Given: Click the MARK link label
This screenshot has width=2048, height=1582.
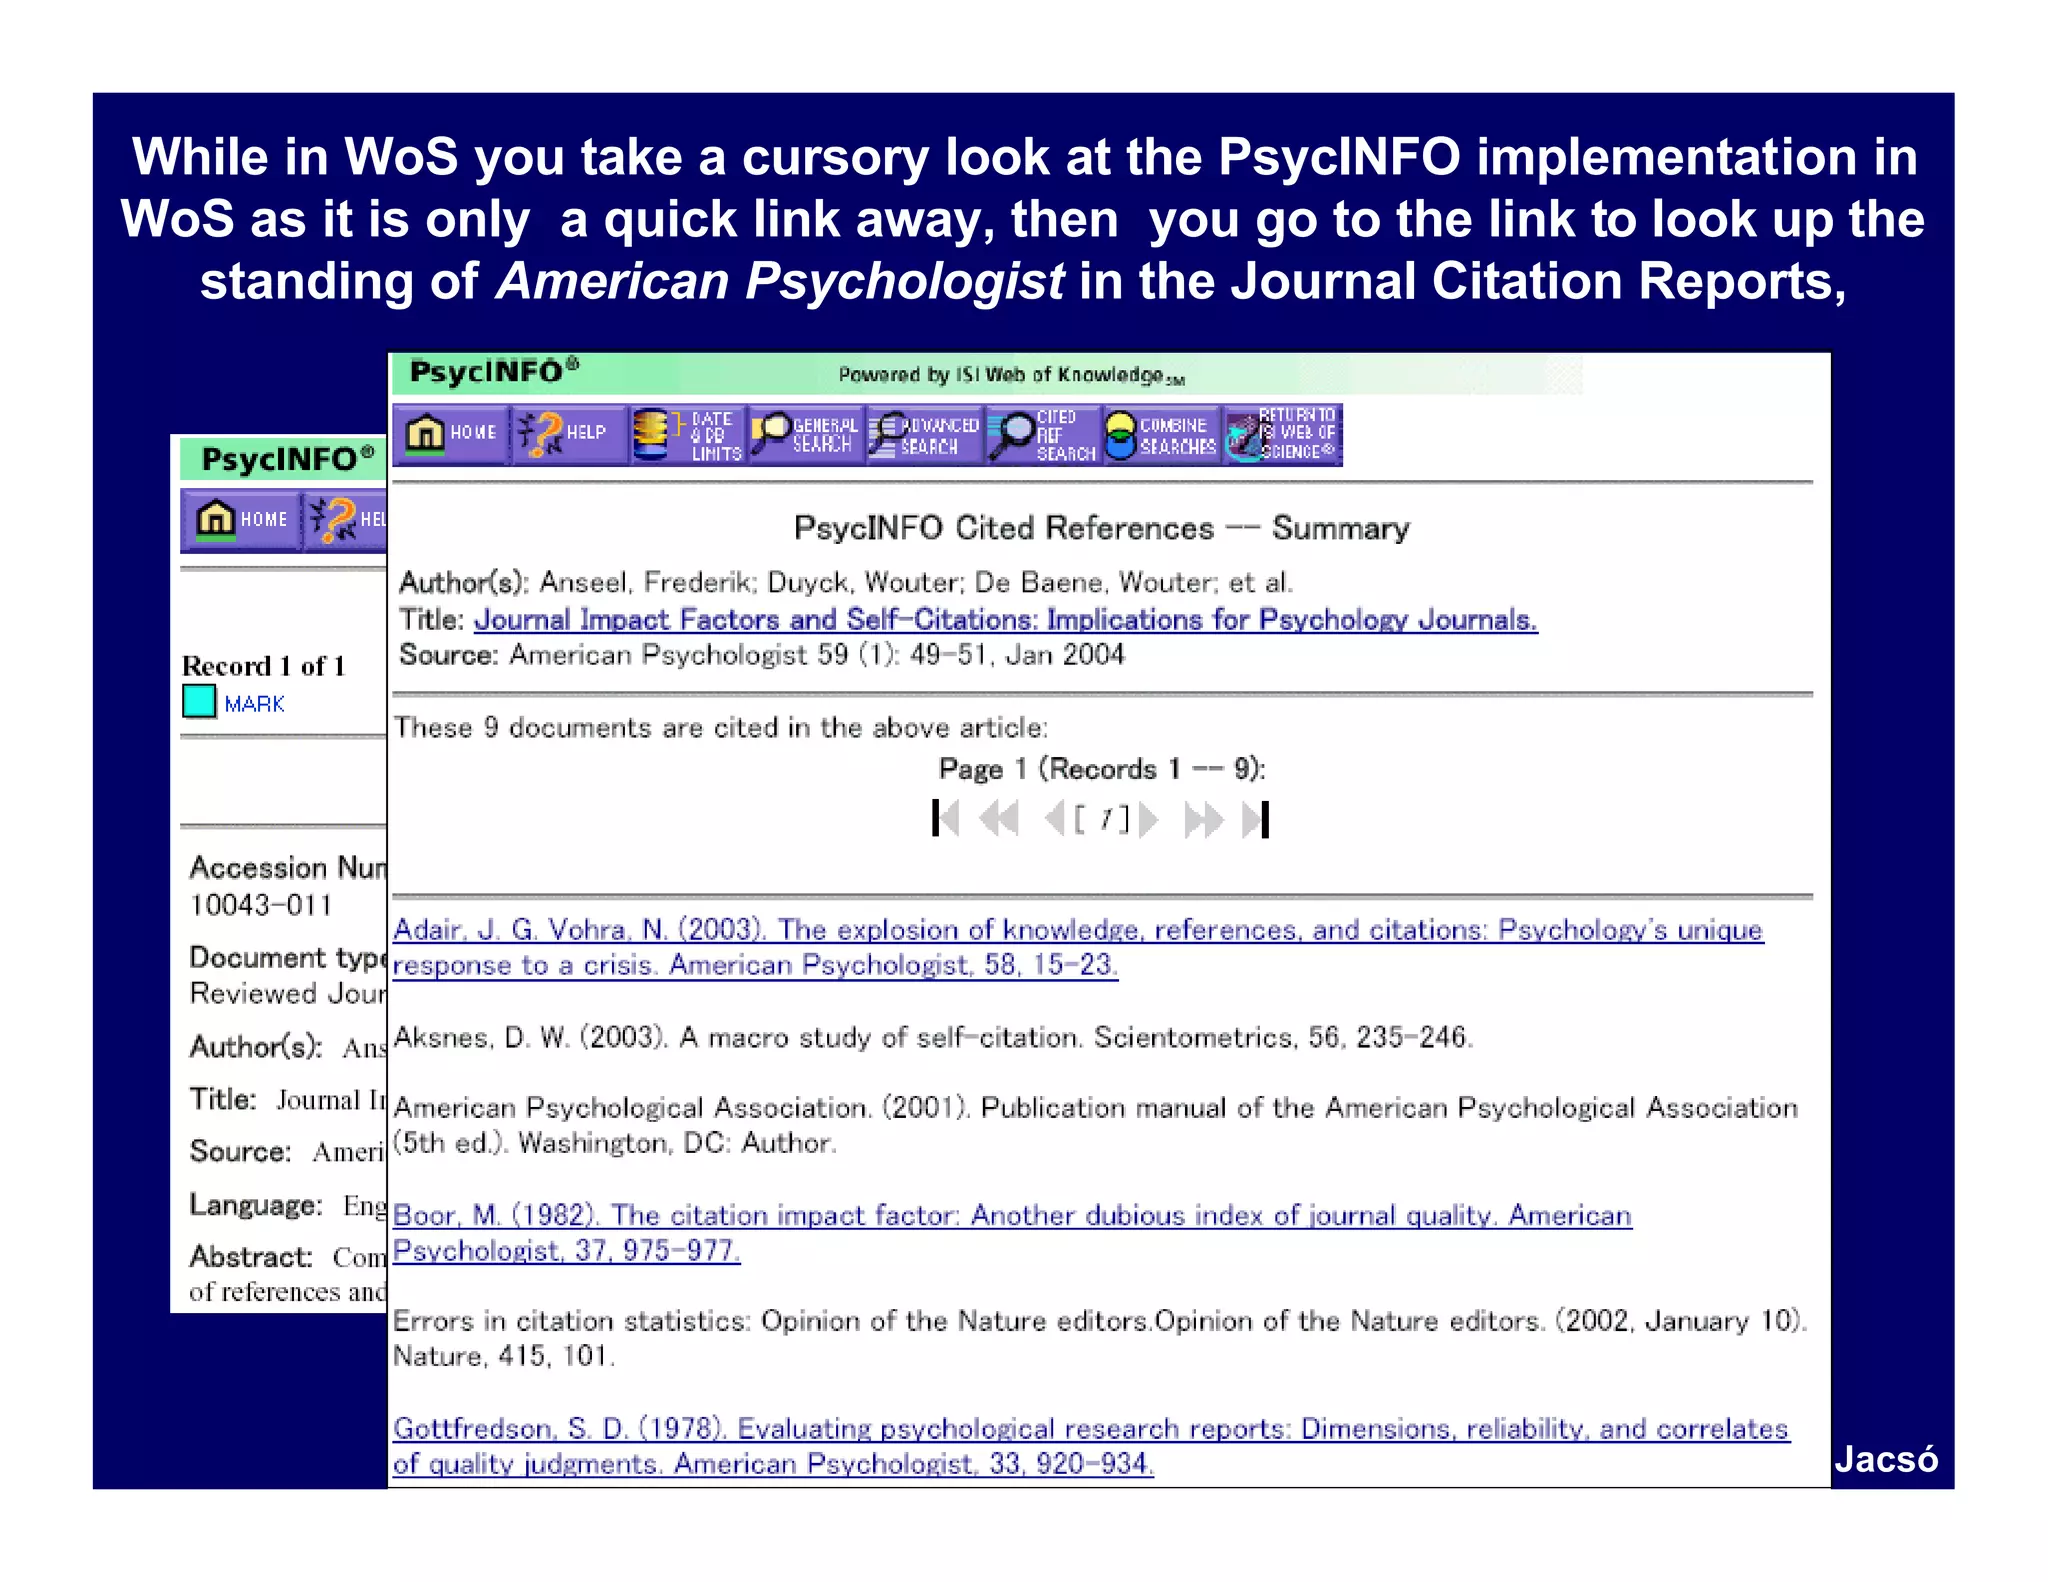Looking at the screenshot, I should click(254, 704).
